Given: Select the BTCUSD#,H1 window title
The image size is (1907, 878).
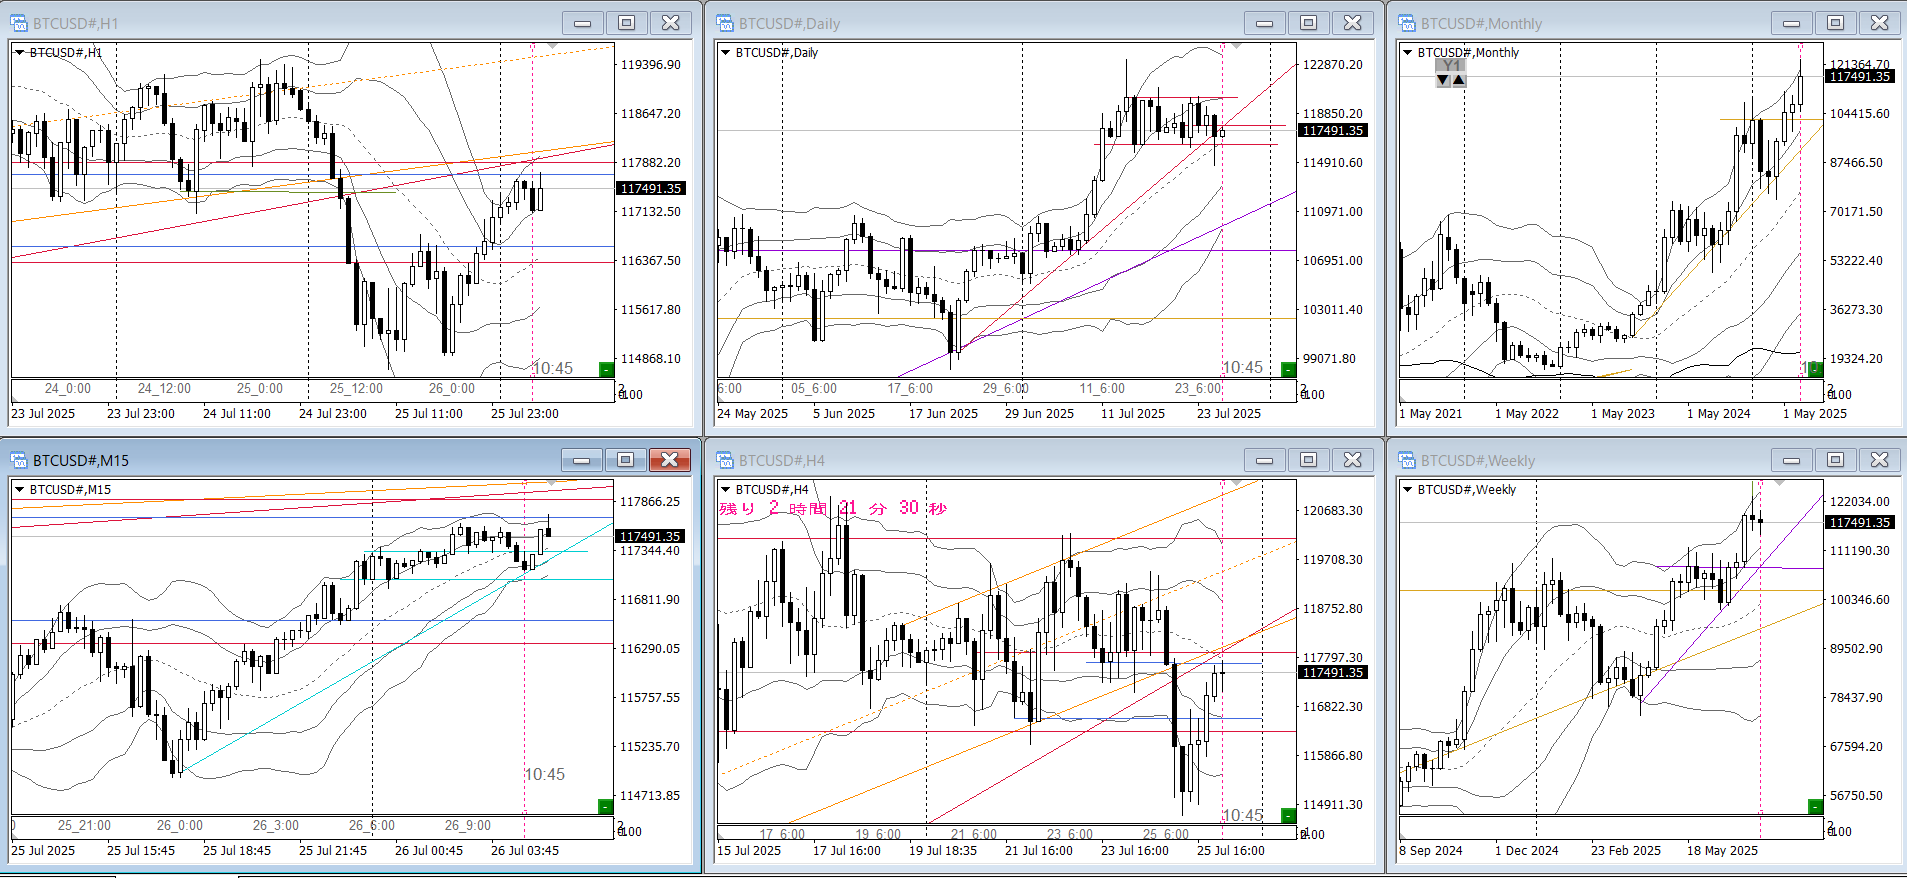Looking at the screenshot, I should [75, 24].
